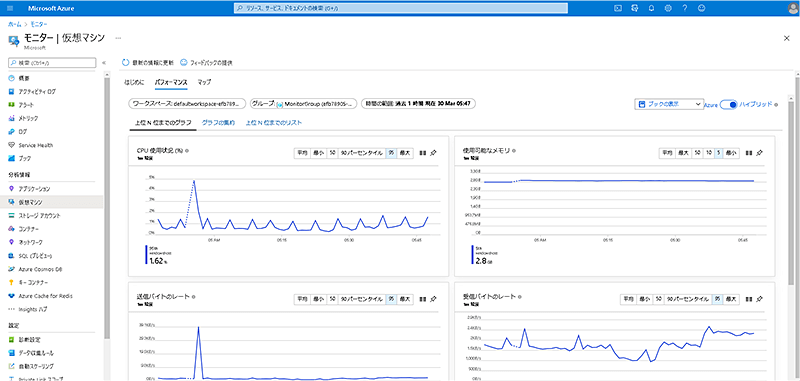Select 平均 on the 受信バイトのレート chart
The width and height of the screenshot is (800, 381).
pos(629,299)
